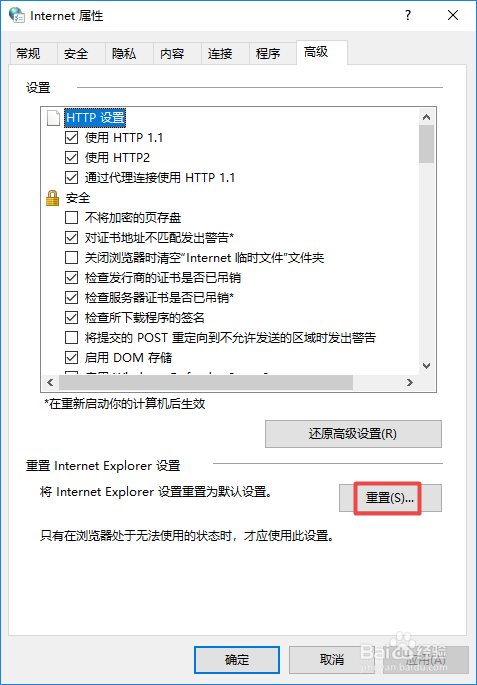Toggle 启用 DOM 存储 checkbox
The height and width of the screenshot is (685, 477).
pos(71,358)
